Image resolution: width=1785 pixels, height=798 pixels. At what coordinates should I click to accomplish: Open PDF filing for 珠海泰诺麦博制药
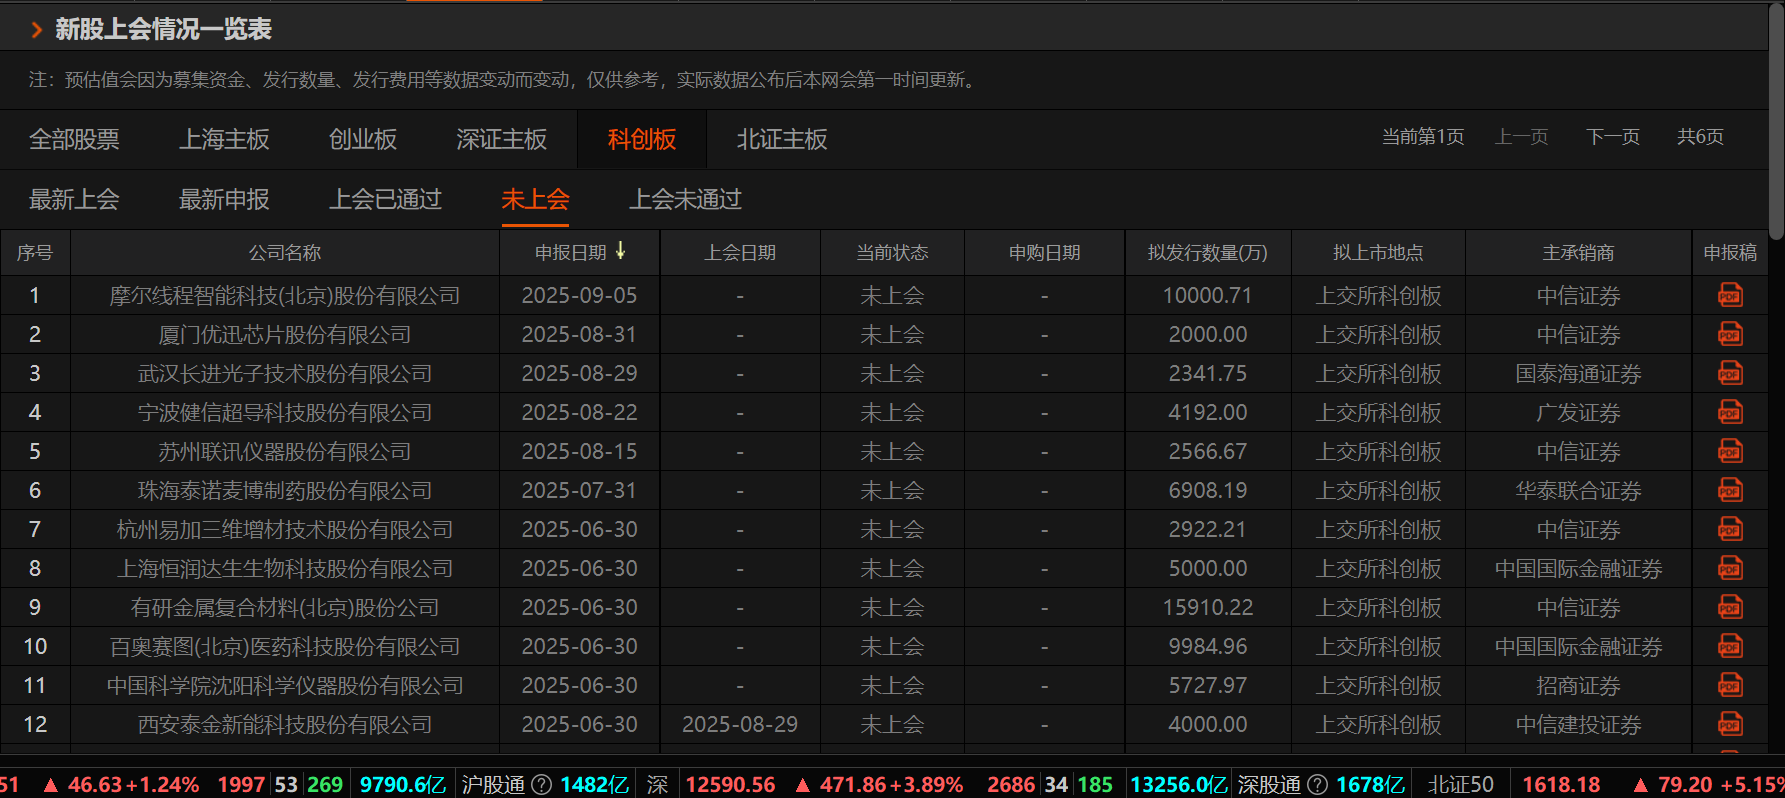[x=1730, y=490]
